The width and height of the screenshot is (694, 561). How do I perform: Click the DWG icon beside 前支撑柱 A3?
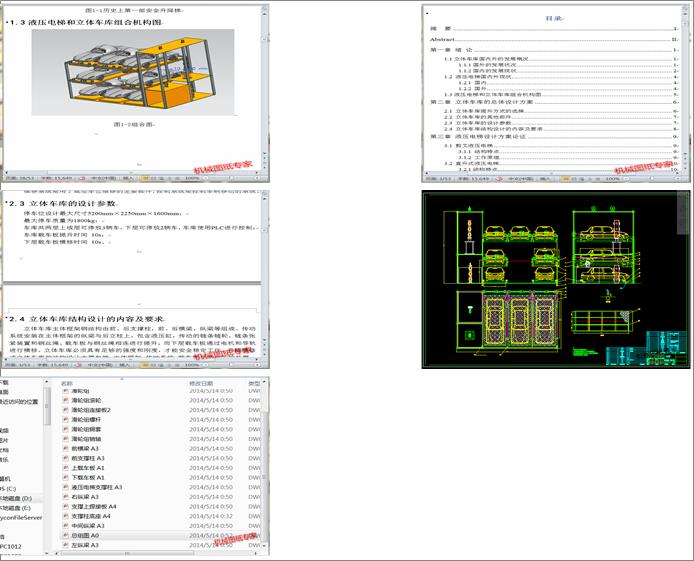[66, 458]
